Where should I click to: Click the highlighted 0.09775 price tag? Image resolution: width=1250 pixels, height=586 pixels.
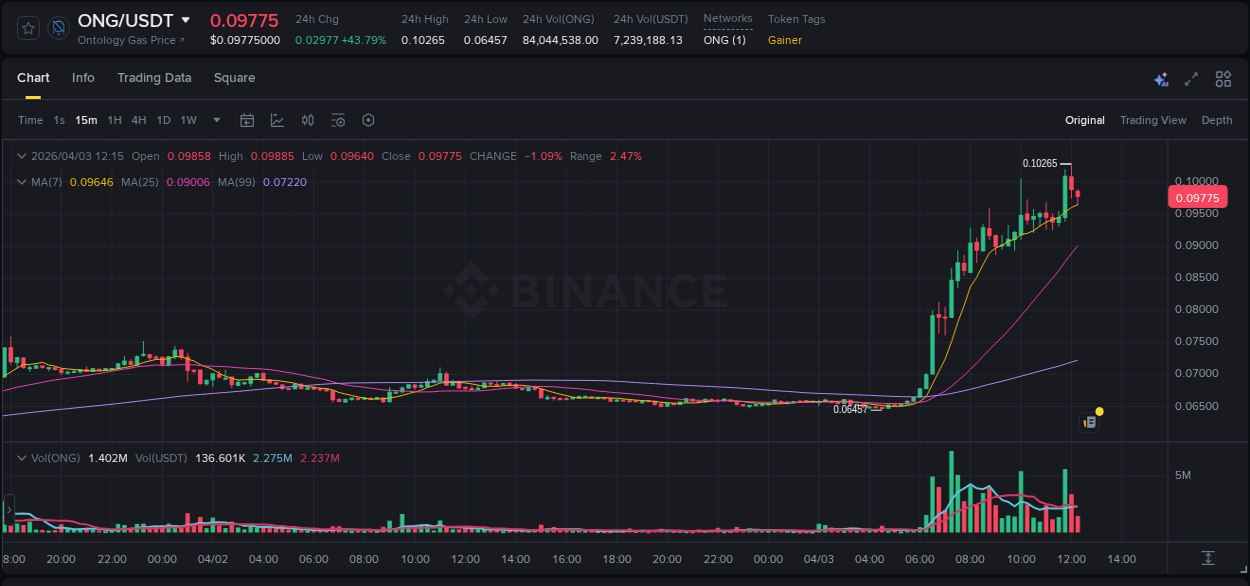click(1197, 197)
